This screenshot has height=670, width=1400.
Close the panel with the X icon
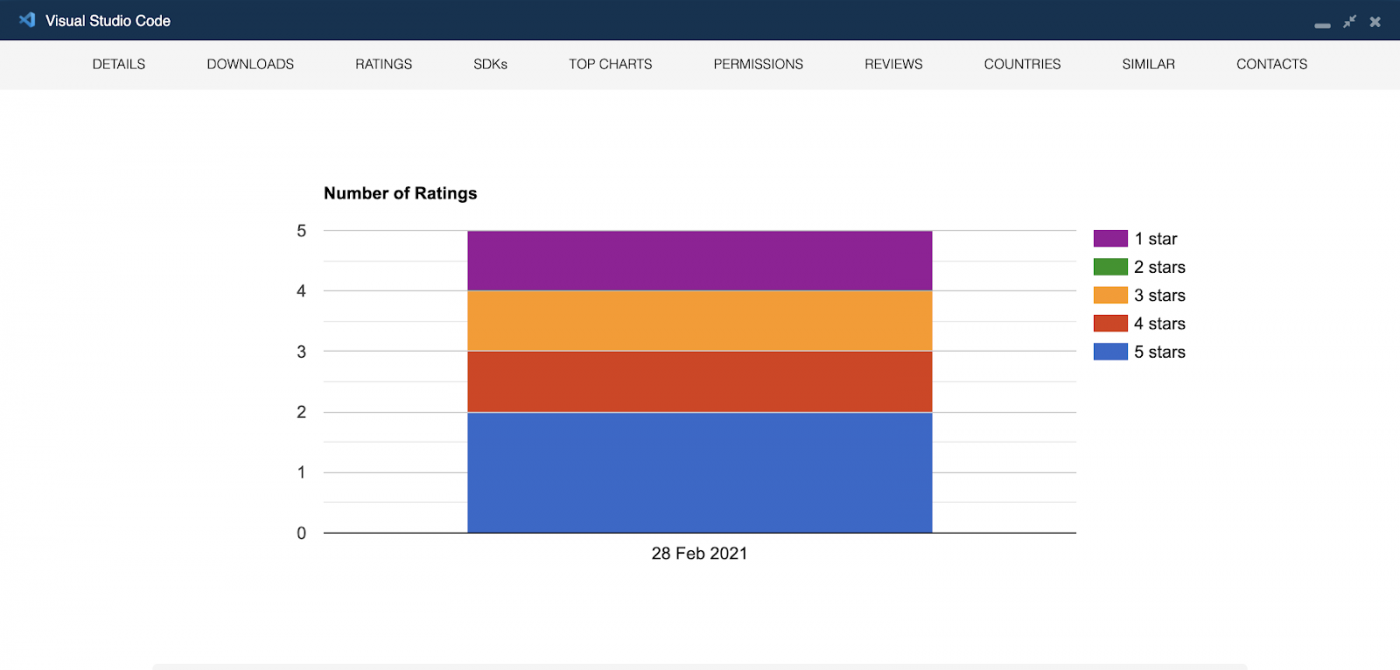click(1375, 21)
